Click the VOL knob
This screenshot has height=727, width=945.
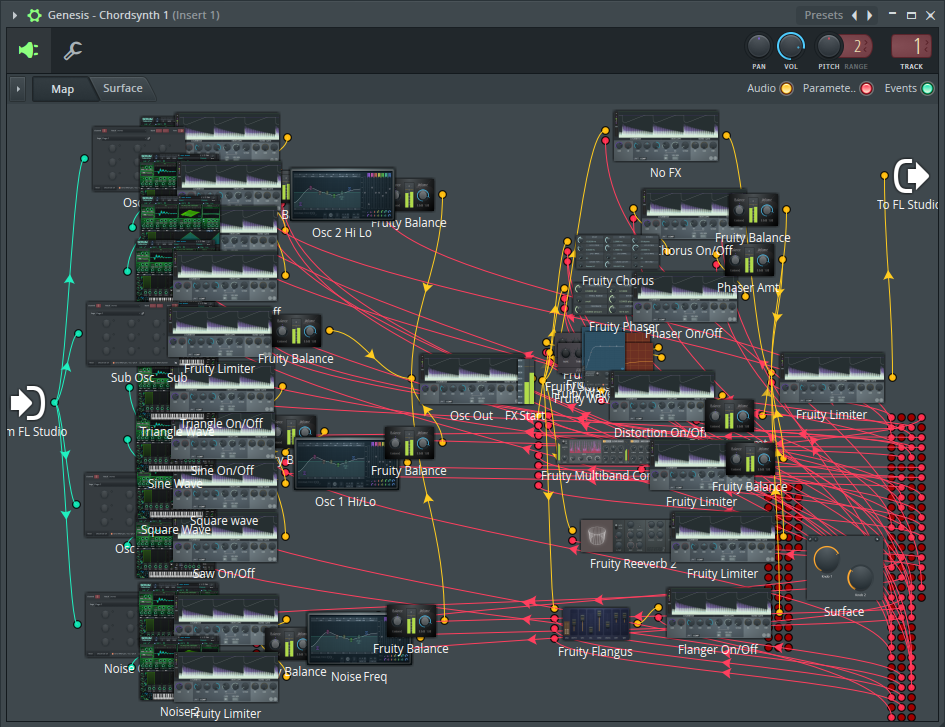point(791,46)
